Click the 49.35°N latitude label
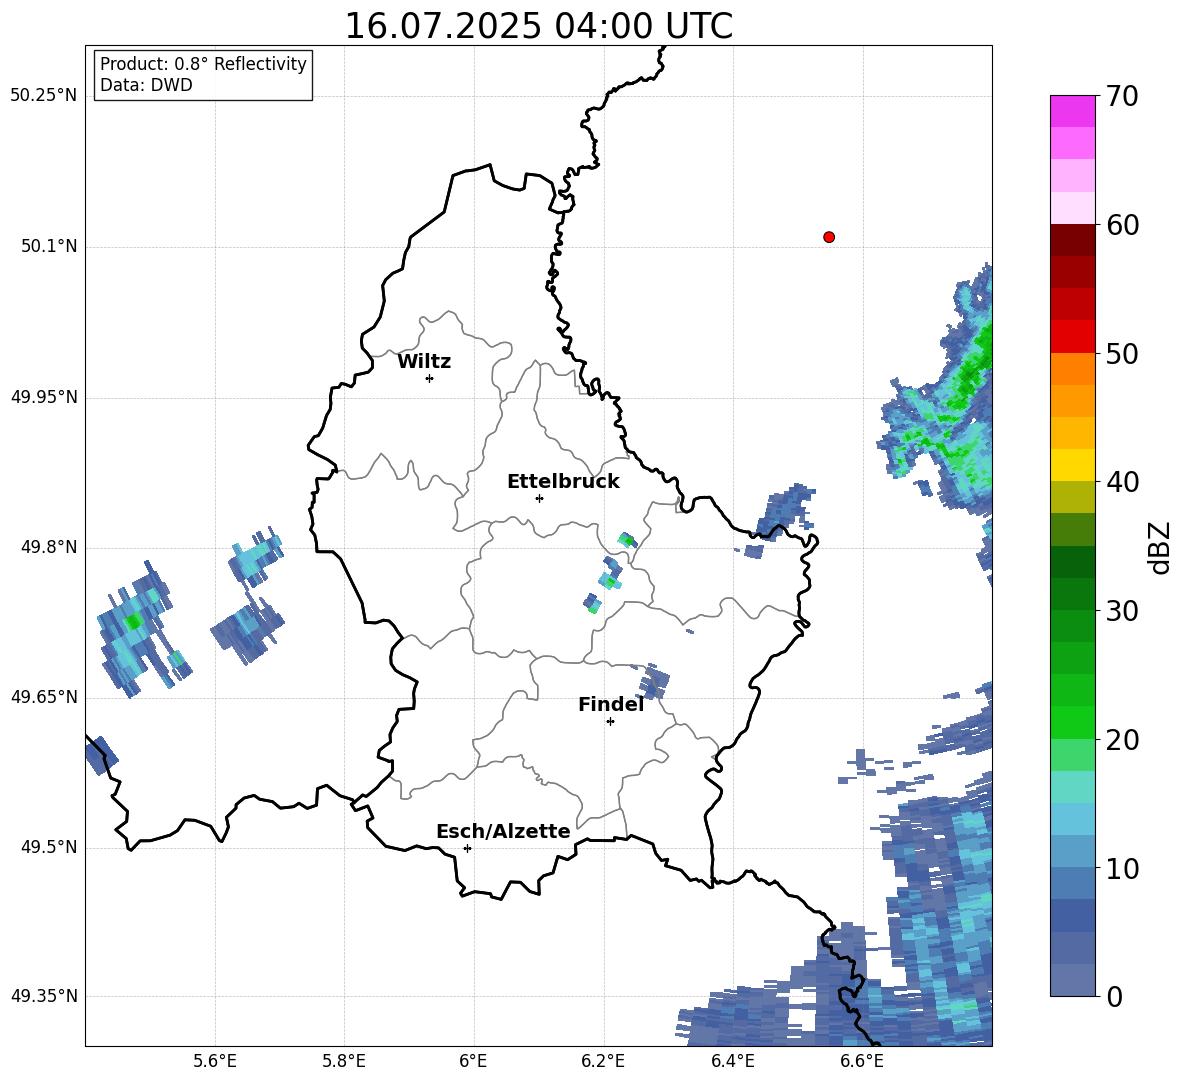1184x1081 pixels. (x=44, y=996)
